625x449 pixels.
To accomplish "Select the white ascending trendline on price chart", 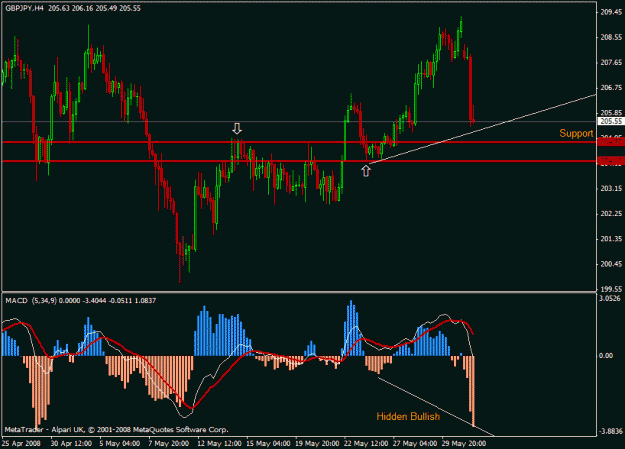I will pos(482,129).
